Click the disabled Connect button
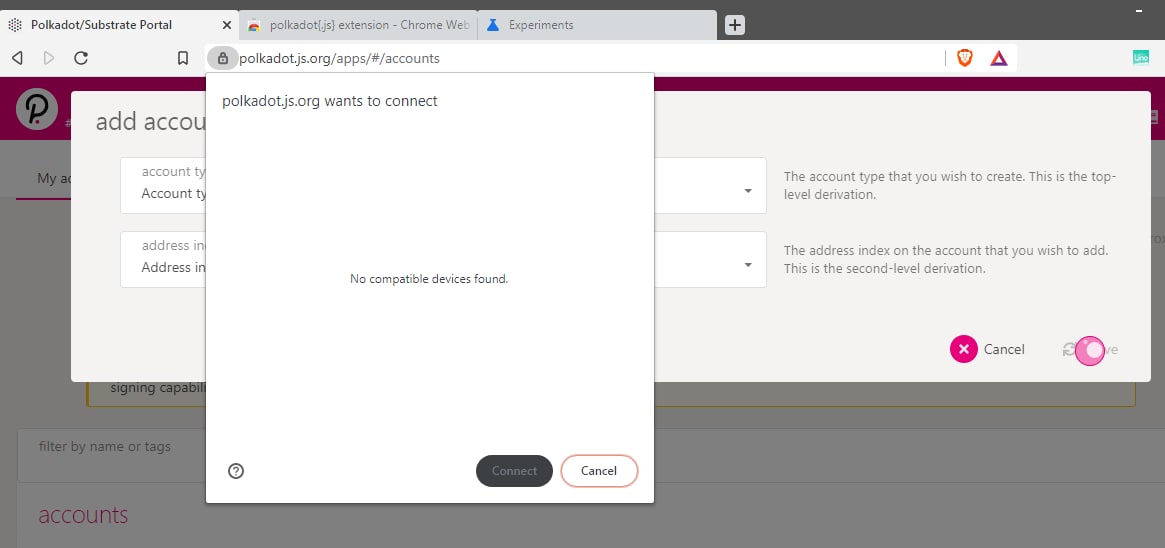Screen dimensions: 1165x548 point(514,471)
